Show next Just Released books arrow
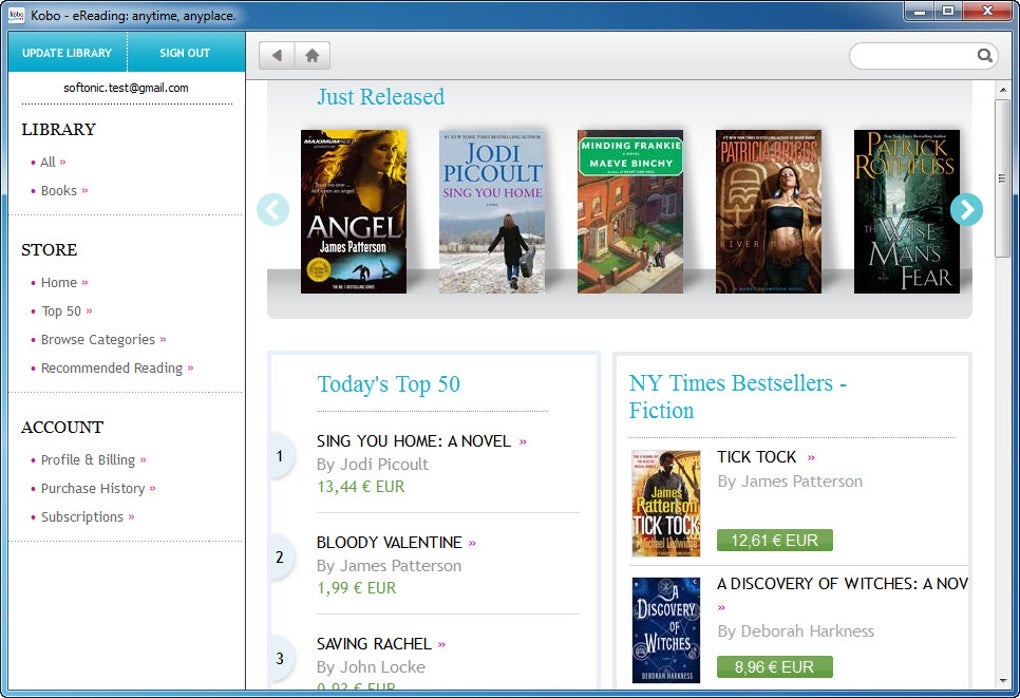Image resolution: width=1020 pixels, height=698 pixels. coord(967,209)
